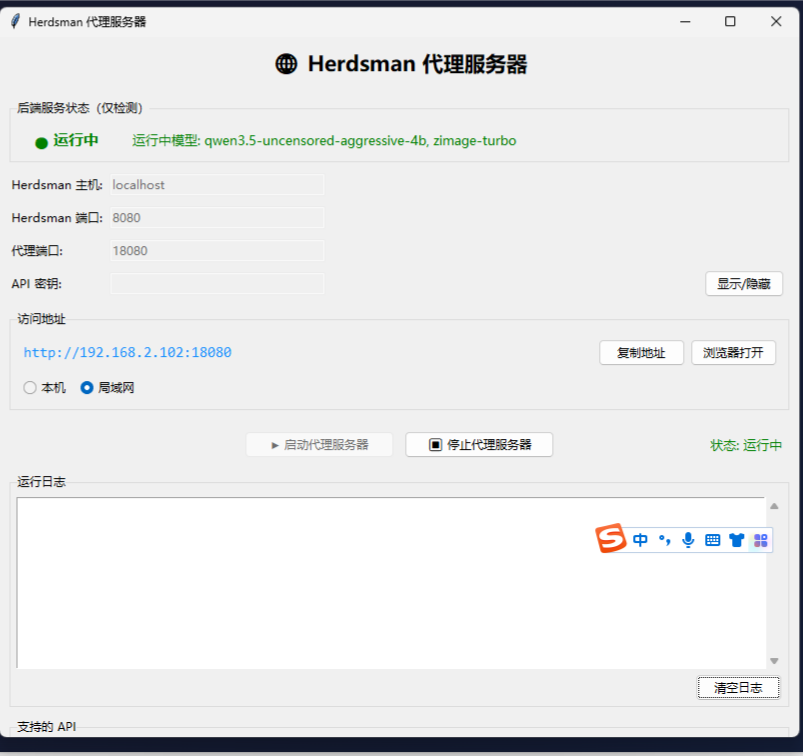Open Sogou skin shirt icon
Viewport: 803px width, 756px height.
pos(736,540)
